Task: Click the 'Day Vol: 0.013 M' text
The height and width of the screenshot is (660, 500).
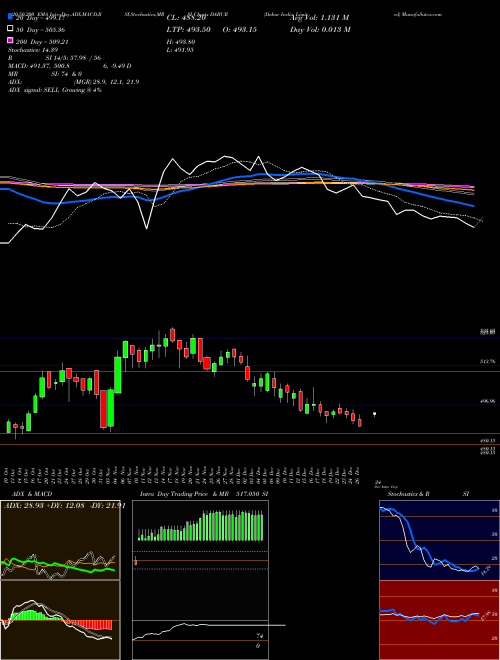Action: [x=320, y=29]
